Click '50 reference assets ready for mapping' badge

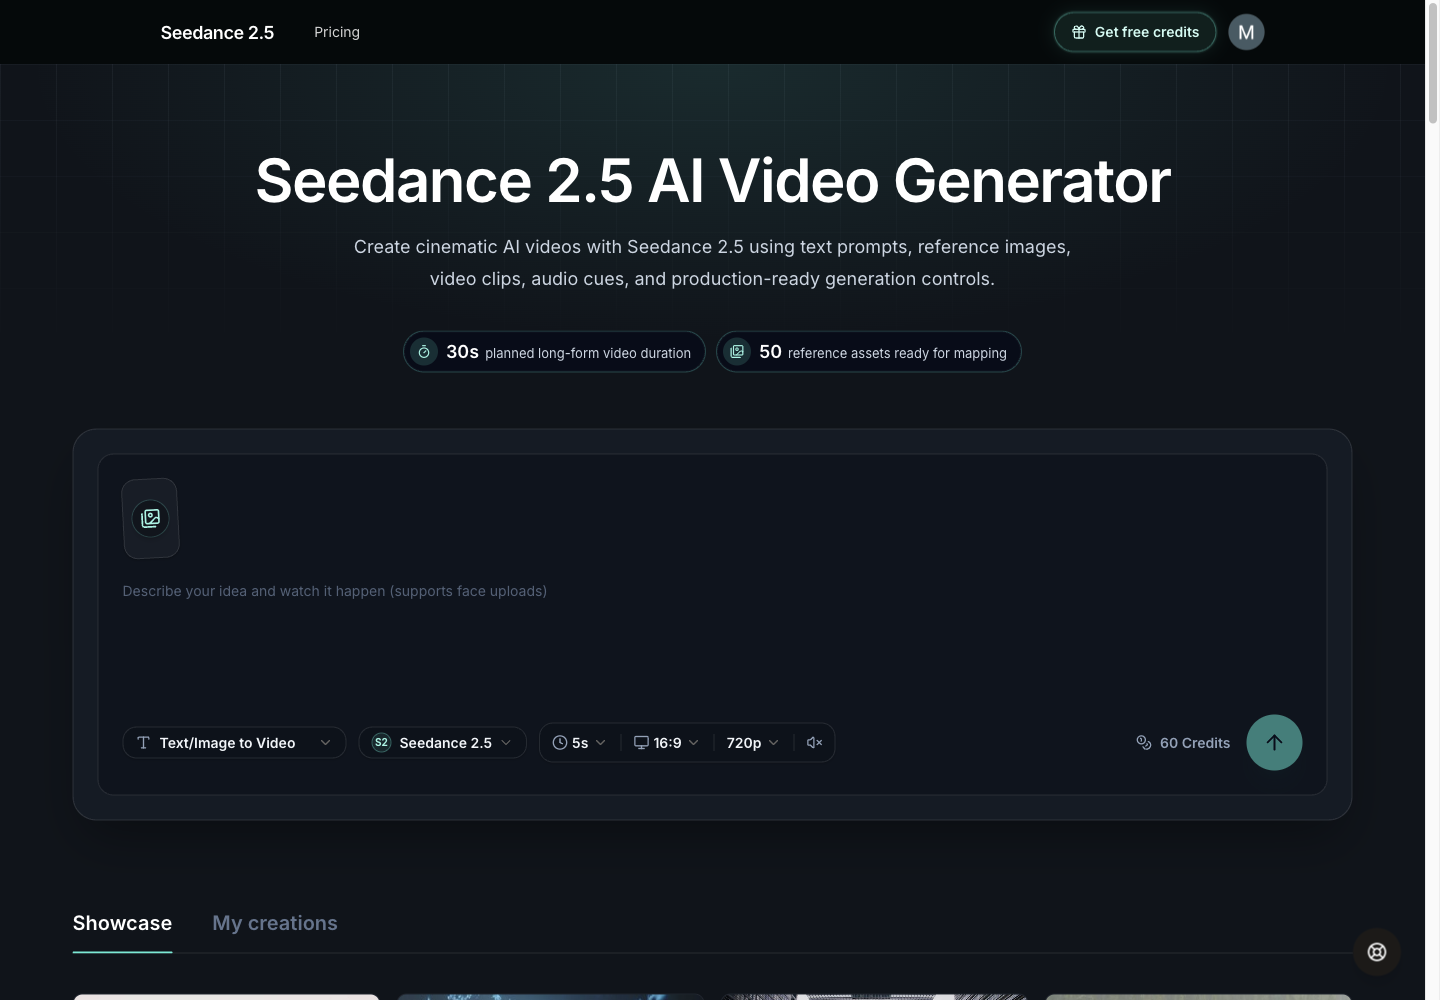869,352
